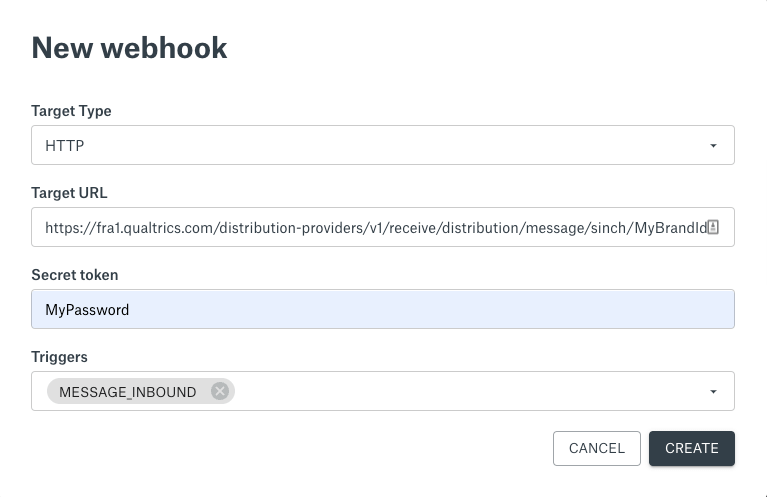Click the Triggers field label
The image size is (767, 497).
(59, 357)
